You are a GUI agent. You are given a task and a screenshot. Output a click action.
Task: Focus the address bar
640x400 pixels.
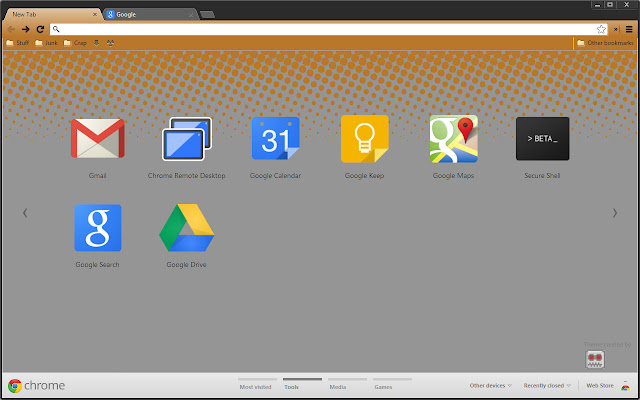(x=329, y=29)
